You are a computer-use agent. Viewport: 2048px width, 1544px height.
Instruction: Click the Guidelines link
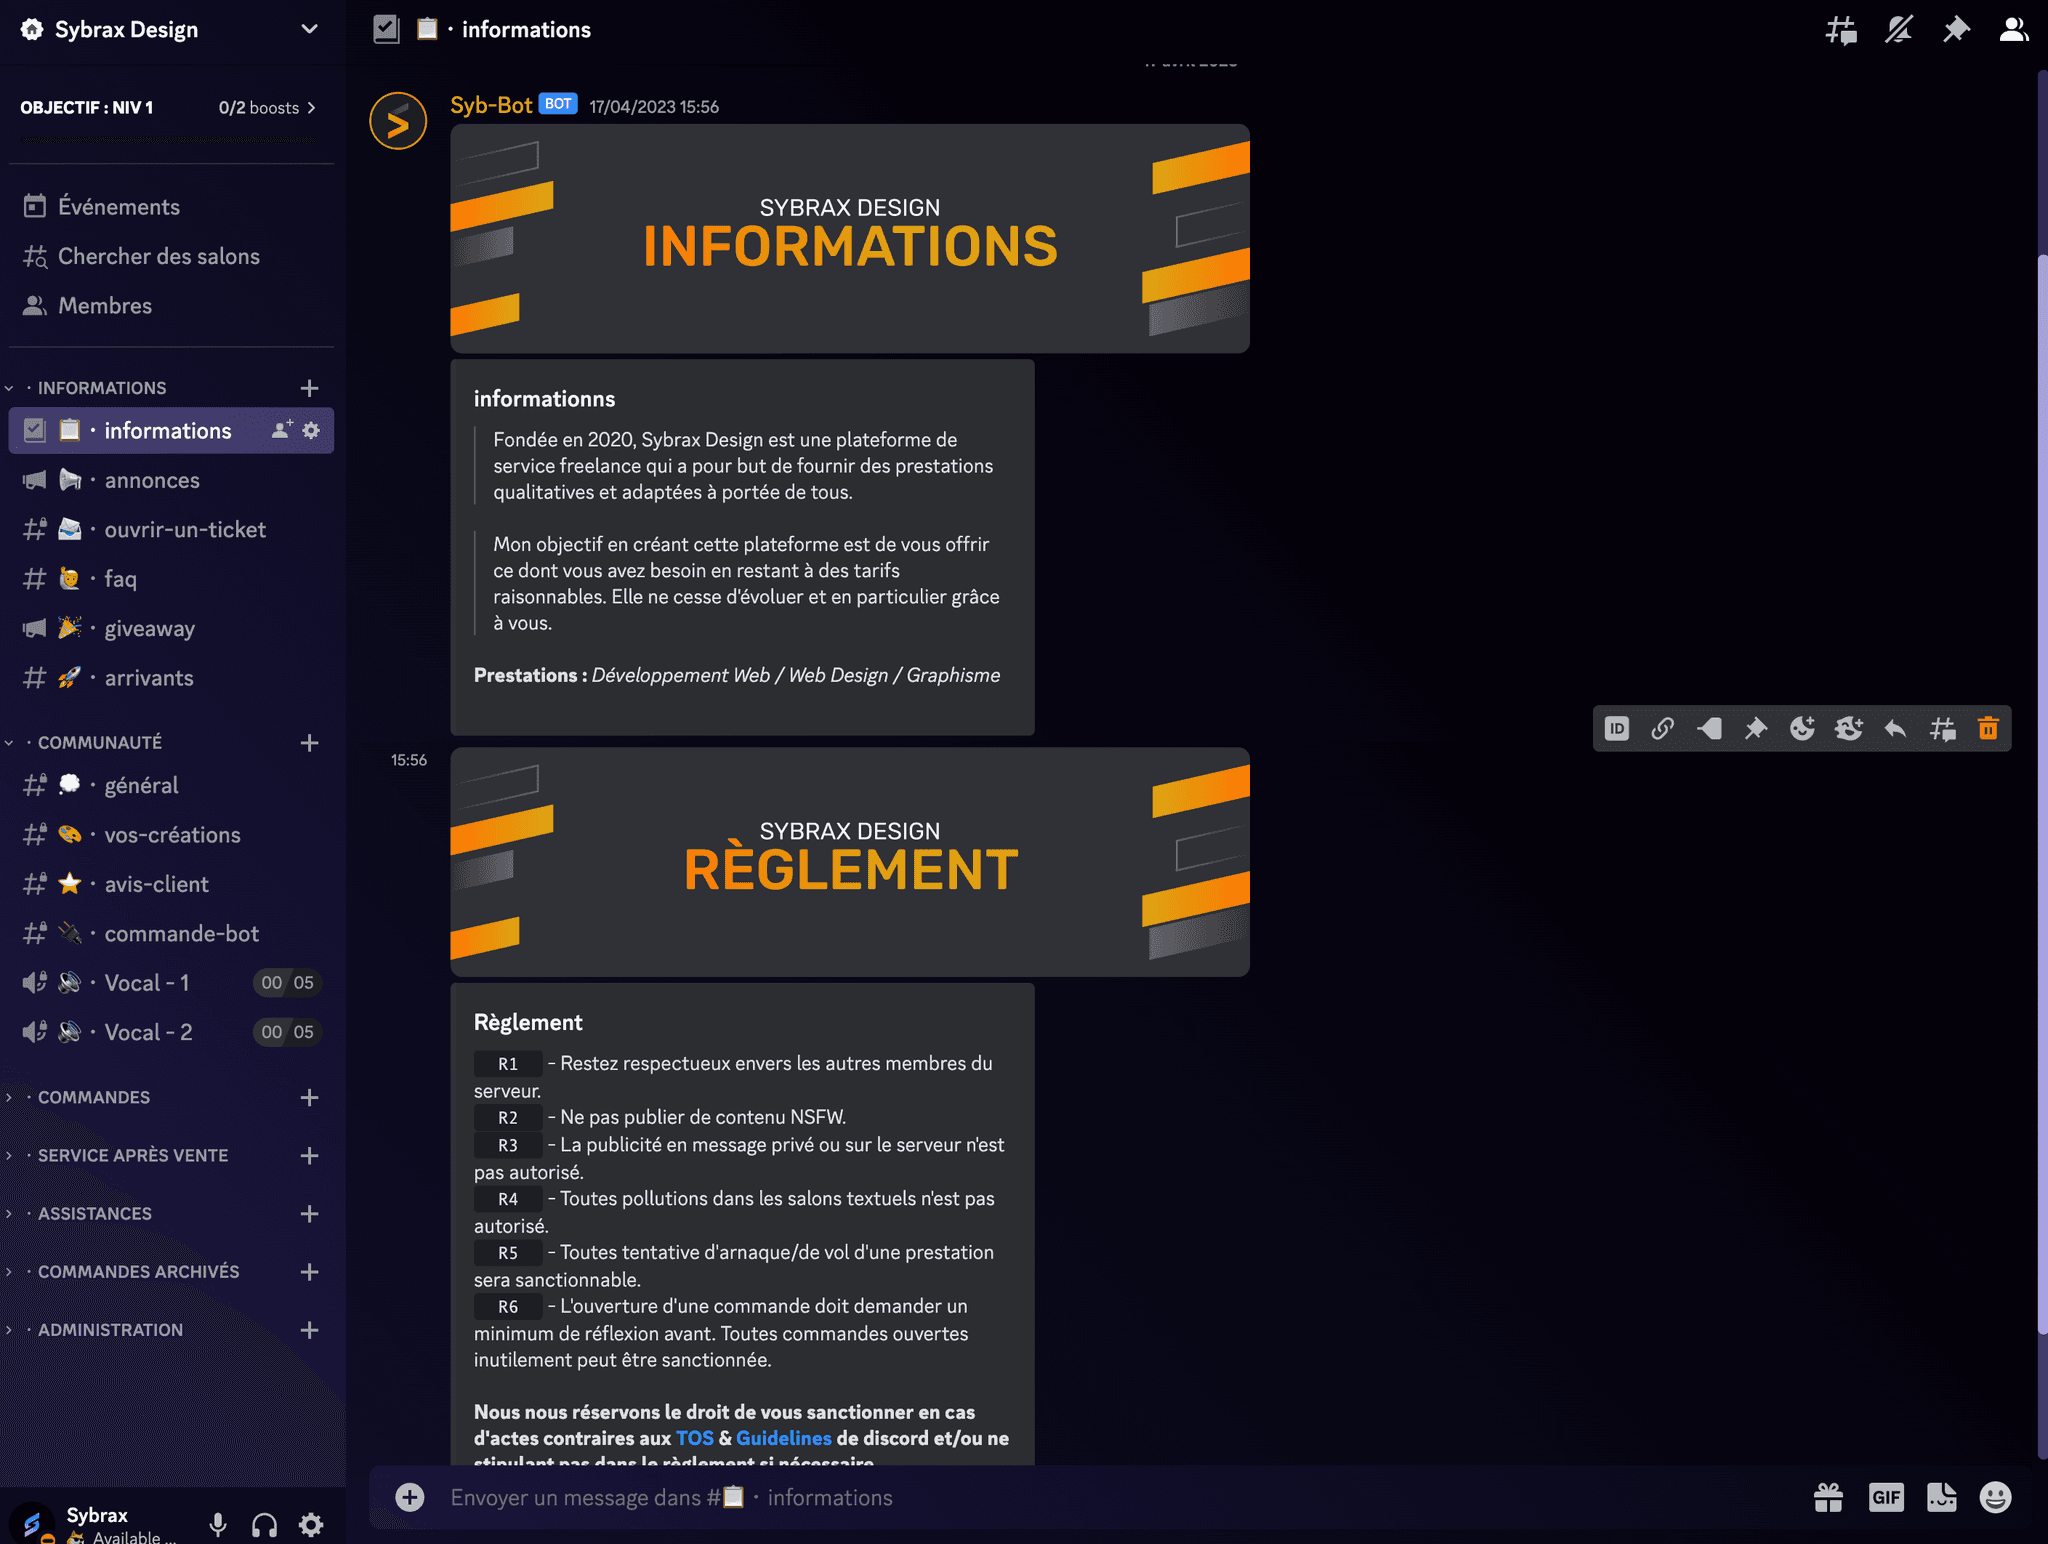point(783,1438)
